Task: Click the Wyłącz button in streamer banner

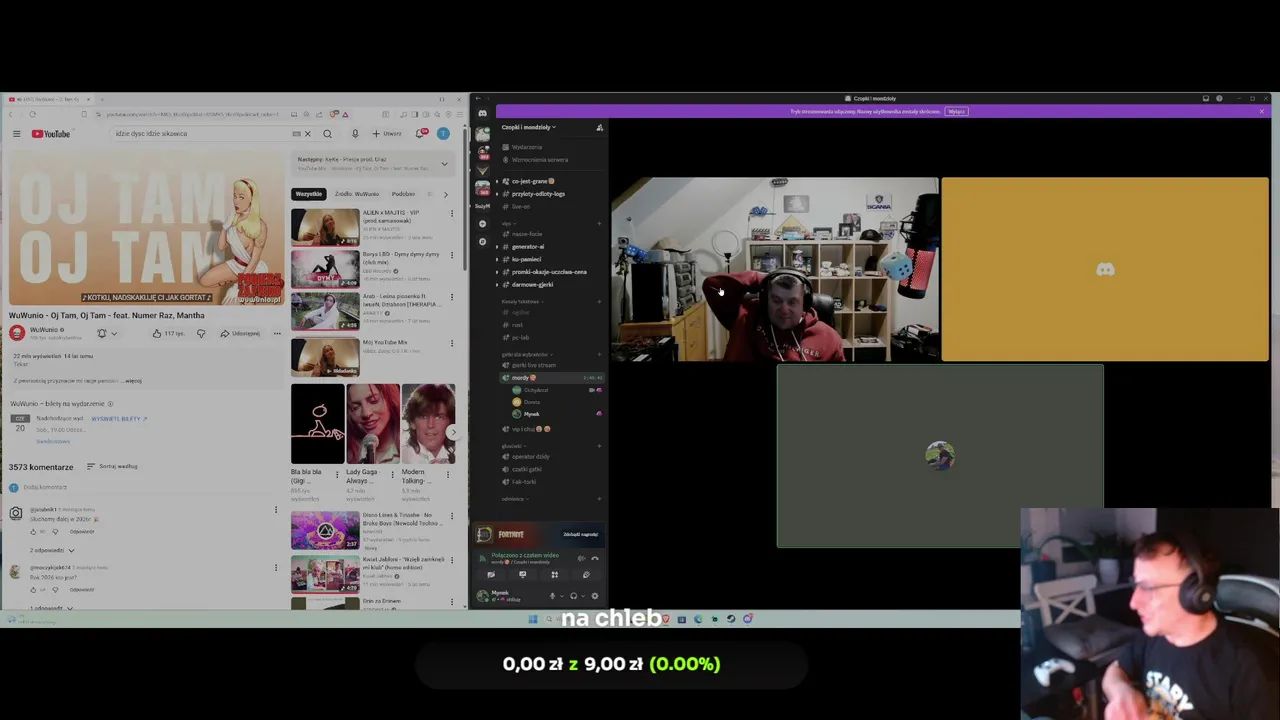Action: click(957, 111)
